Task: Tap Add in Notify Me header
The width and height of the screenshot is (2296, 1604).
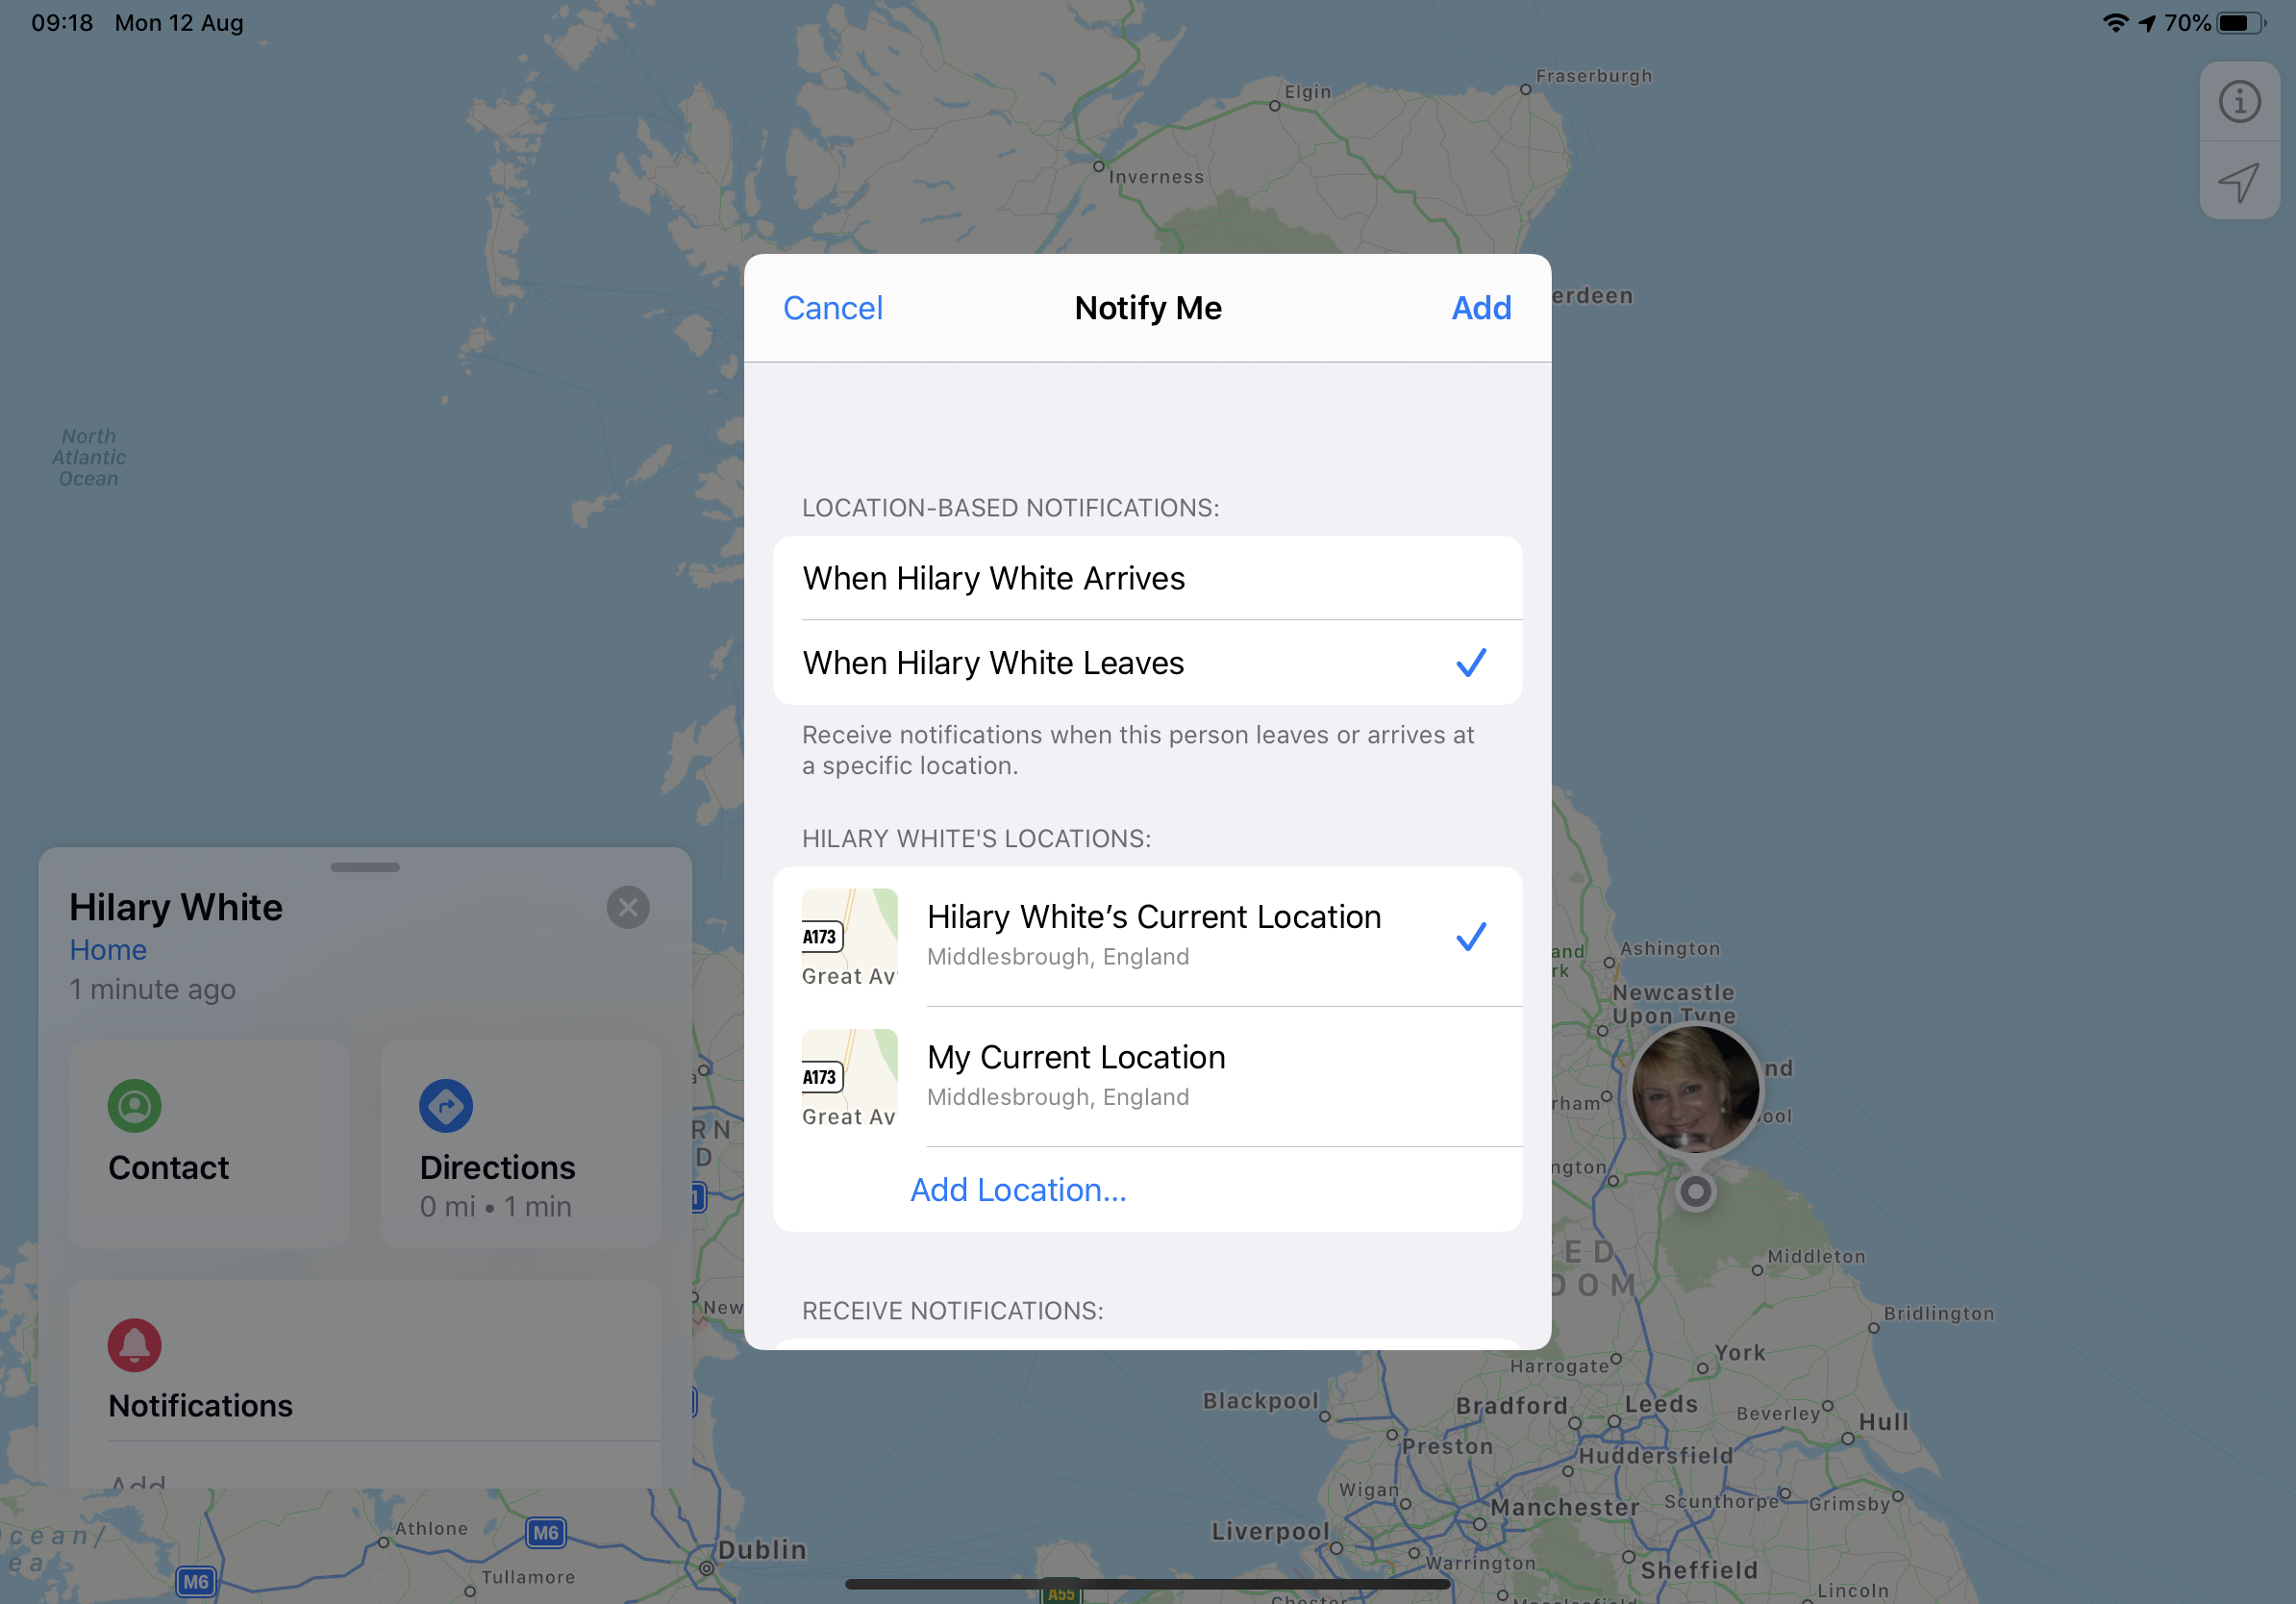Action: [x=1481, y=308]
